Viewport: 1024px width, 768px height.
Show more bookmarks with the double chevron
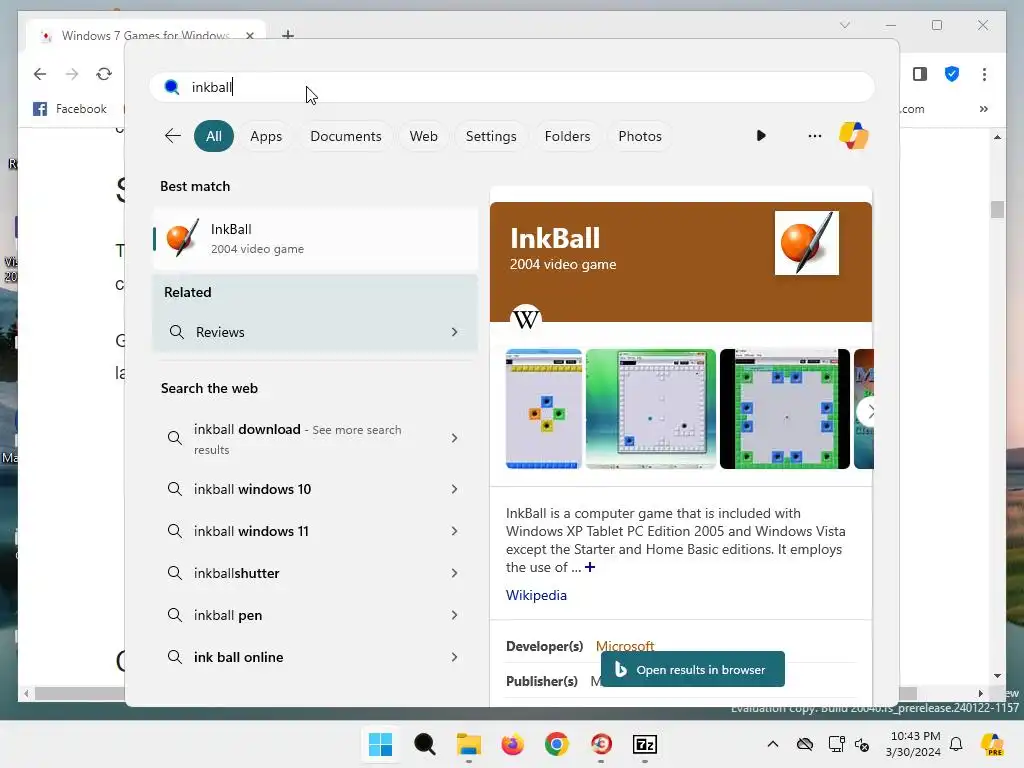(x=984, y=109)
